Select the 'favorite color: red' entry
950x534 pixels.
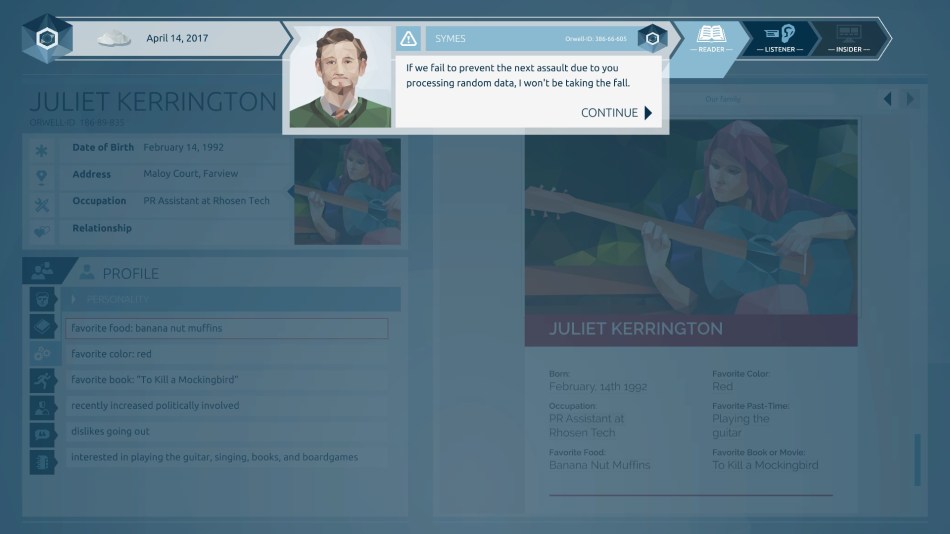click(x=227, y=354)
